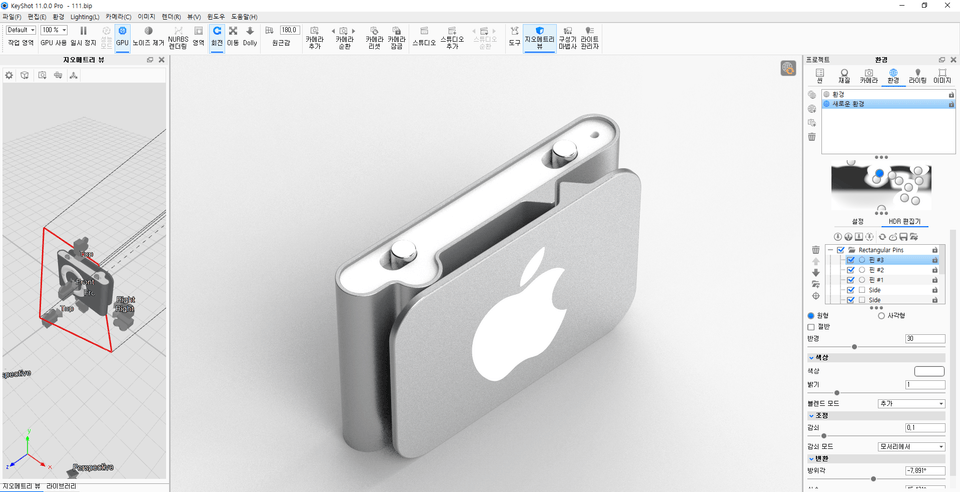
Task: Save the HDR with the disk icon
Action: 902,237
